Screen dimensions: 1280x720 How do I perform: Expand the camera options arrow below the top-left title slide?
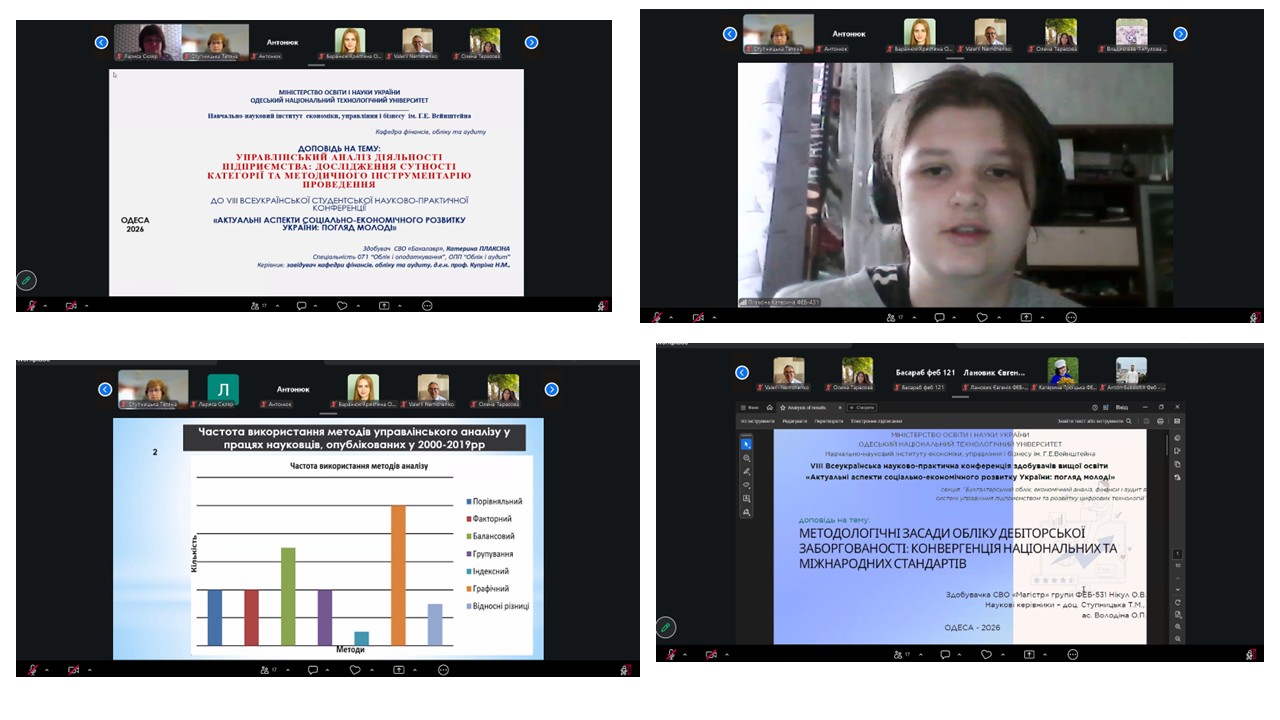click(87, 305)
